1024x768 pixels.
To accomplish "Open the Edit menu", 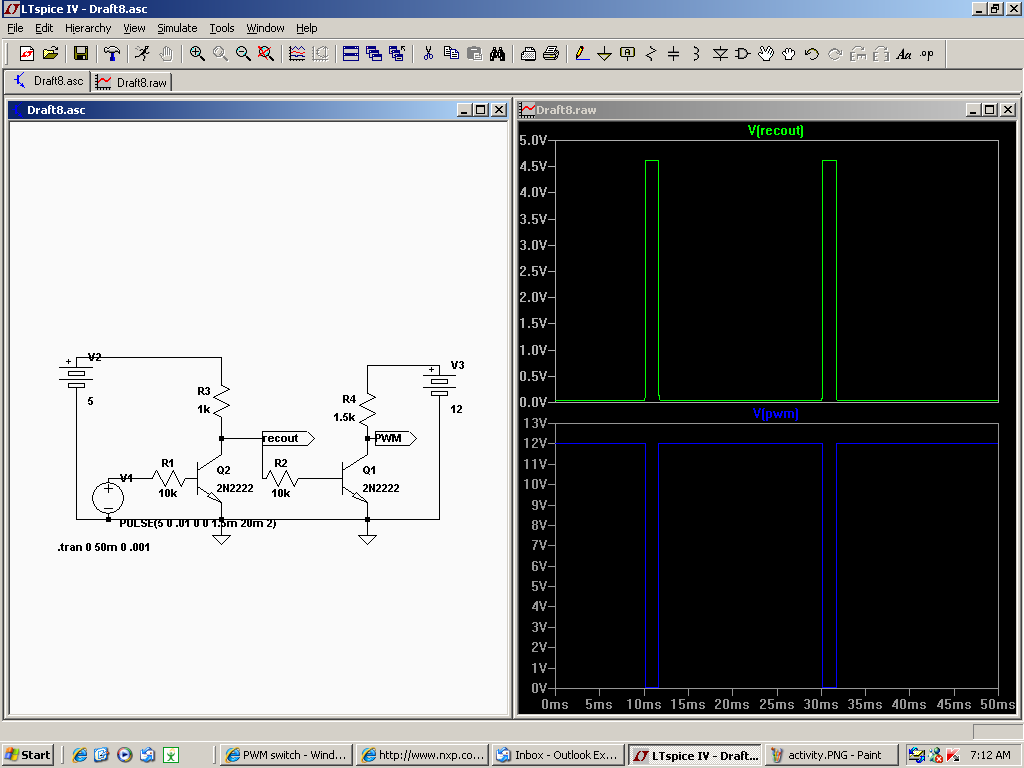I will point(44,28).
